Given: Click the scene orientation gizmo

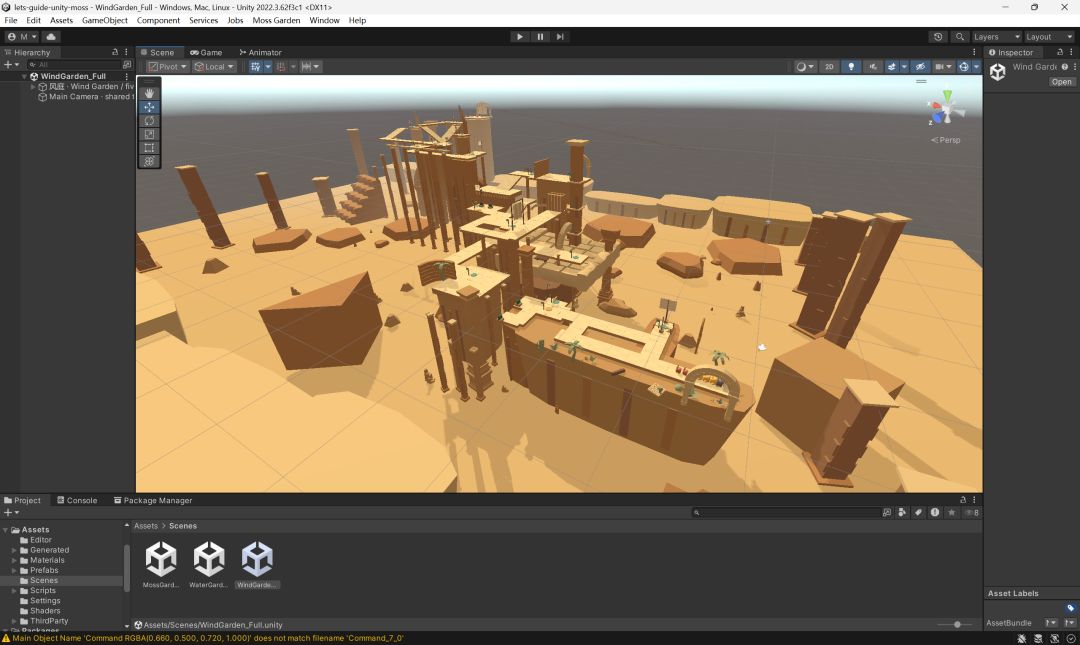Looking at the screenshot, I should 946,109.
